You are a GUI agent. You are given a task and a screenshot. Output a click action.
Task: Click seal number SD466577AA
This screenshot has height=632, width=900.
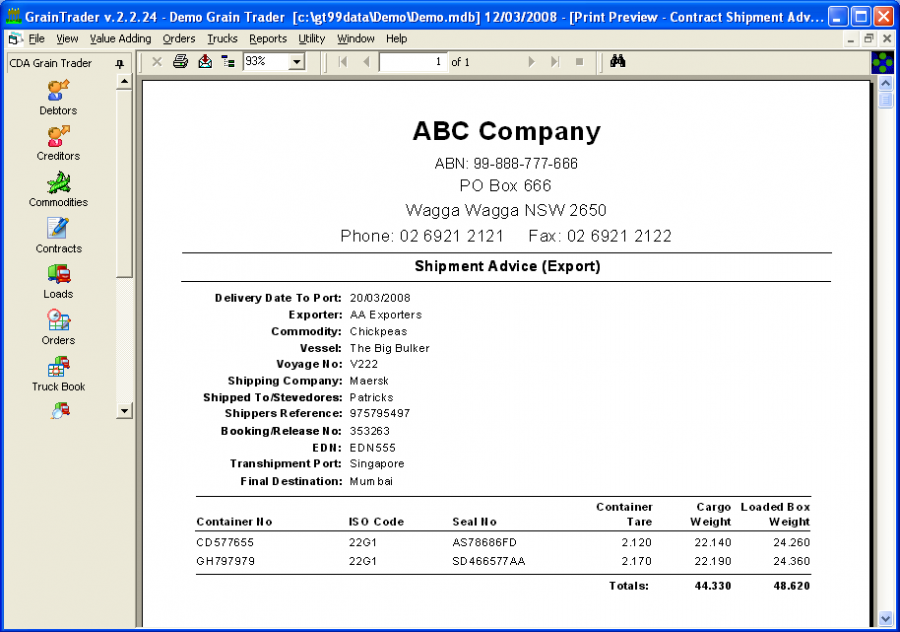coord(488,561)
